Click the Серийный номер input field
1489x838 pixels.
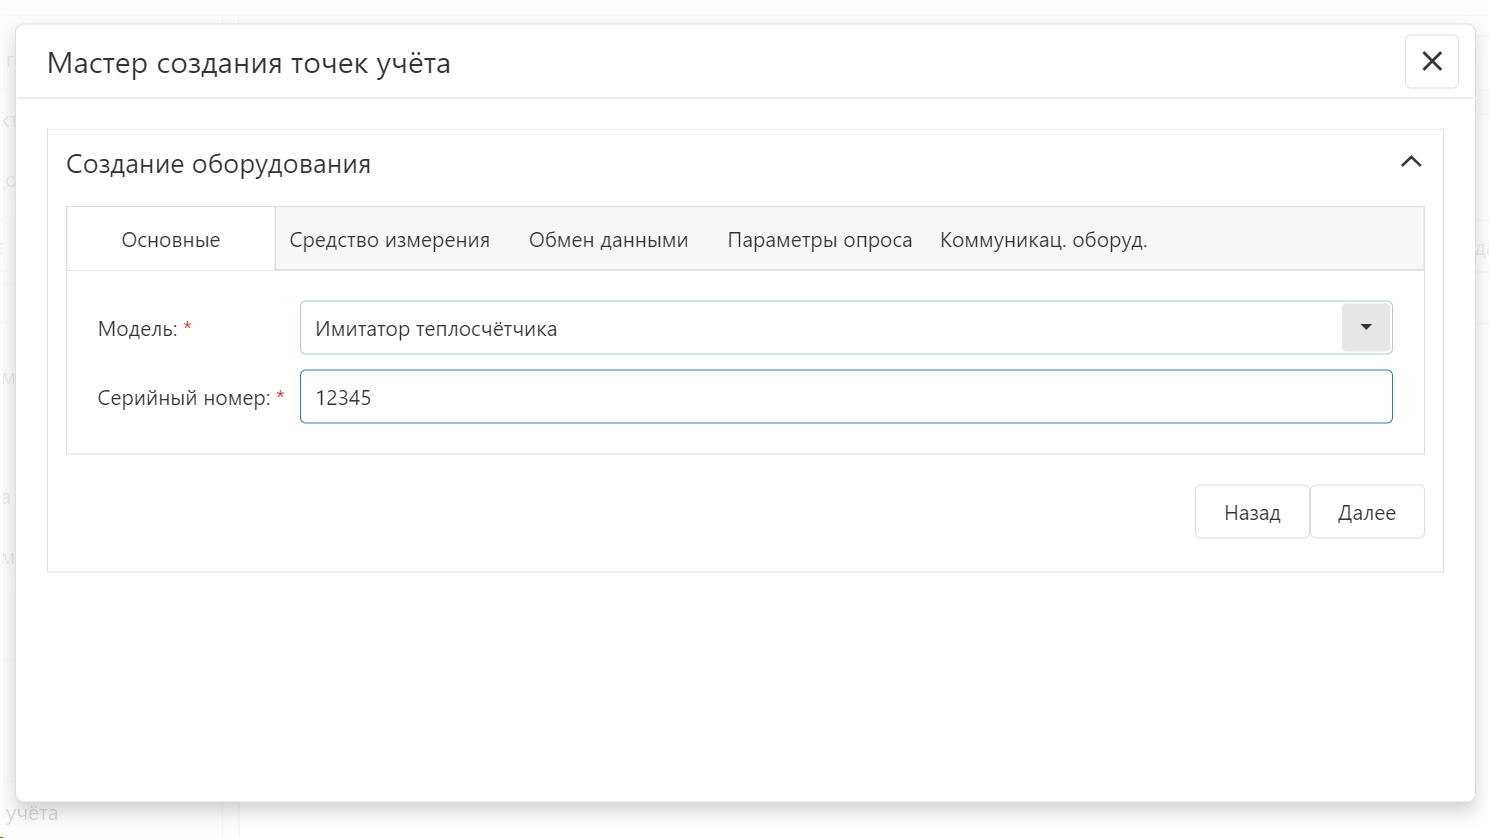845,397
